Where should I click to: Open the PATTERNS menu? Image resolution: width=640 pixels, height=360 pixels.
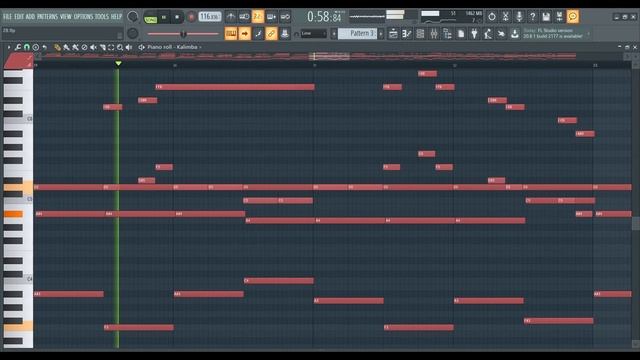tap(48, 17)
